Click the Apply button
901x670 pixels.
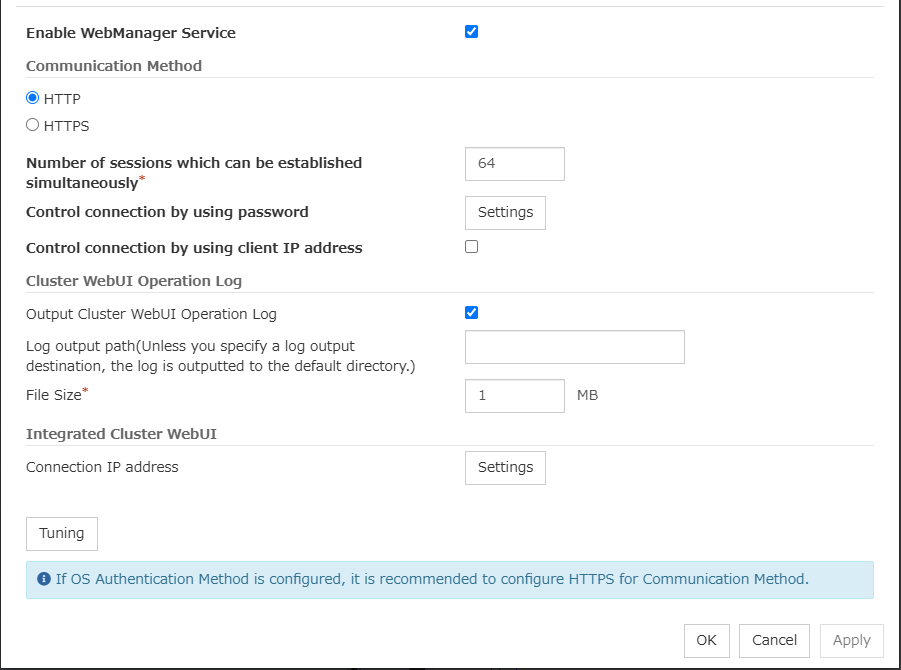(851, 641)
